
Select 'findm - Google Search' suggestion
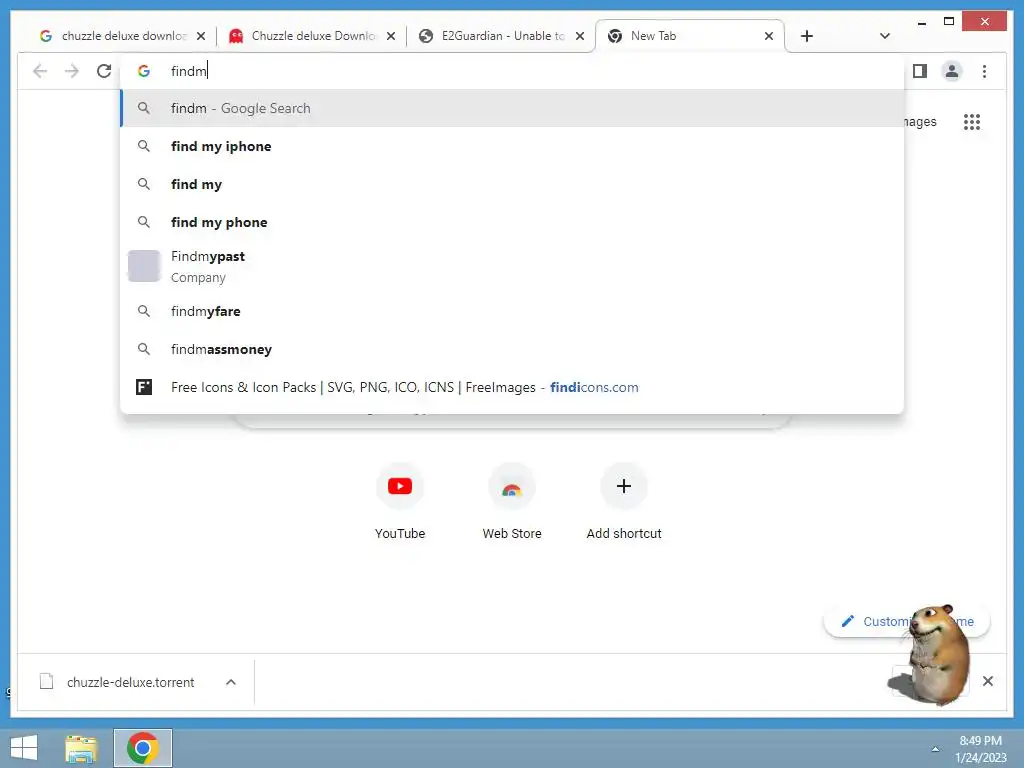513,108
